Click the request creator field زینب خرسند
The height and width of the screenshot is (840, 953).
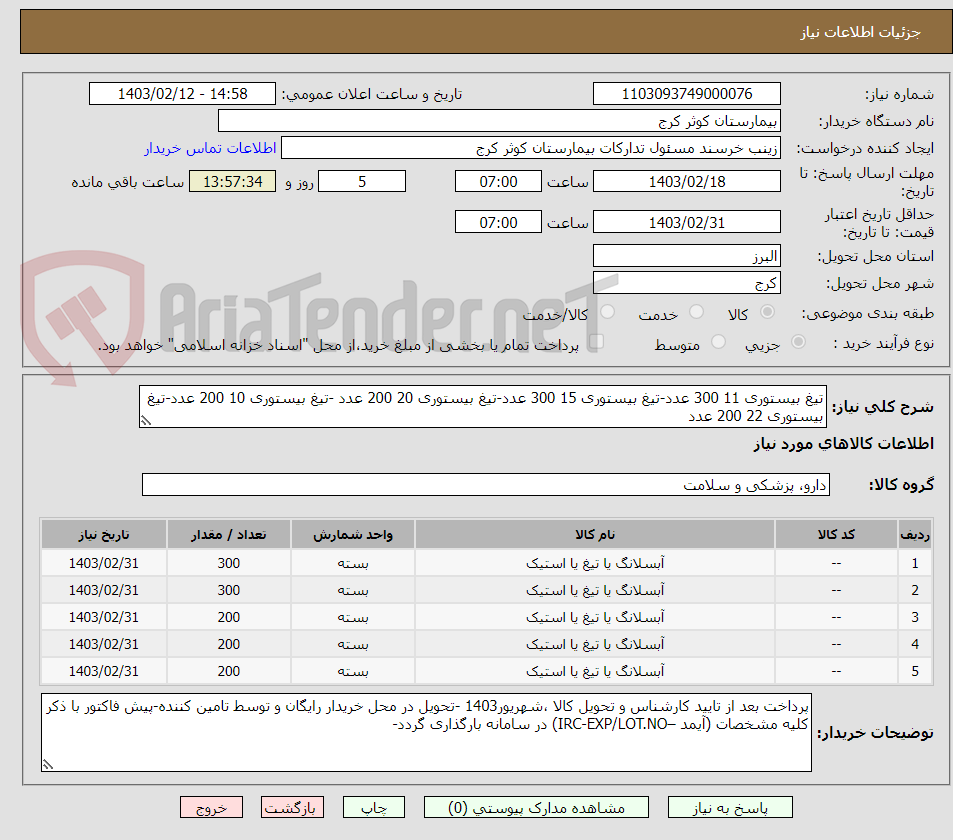[x=531, y=148]
